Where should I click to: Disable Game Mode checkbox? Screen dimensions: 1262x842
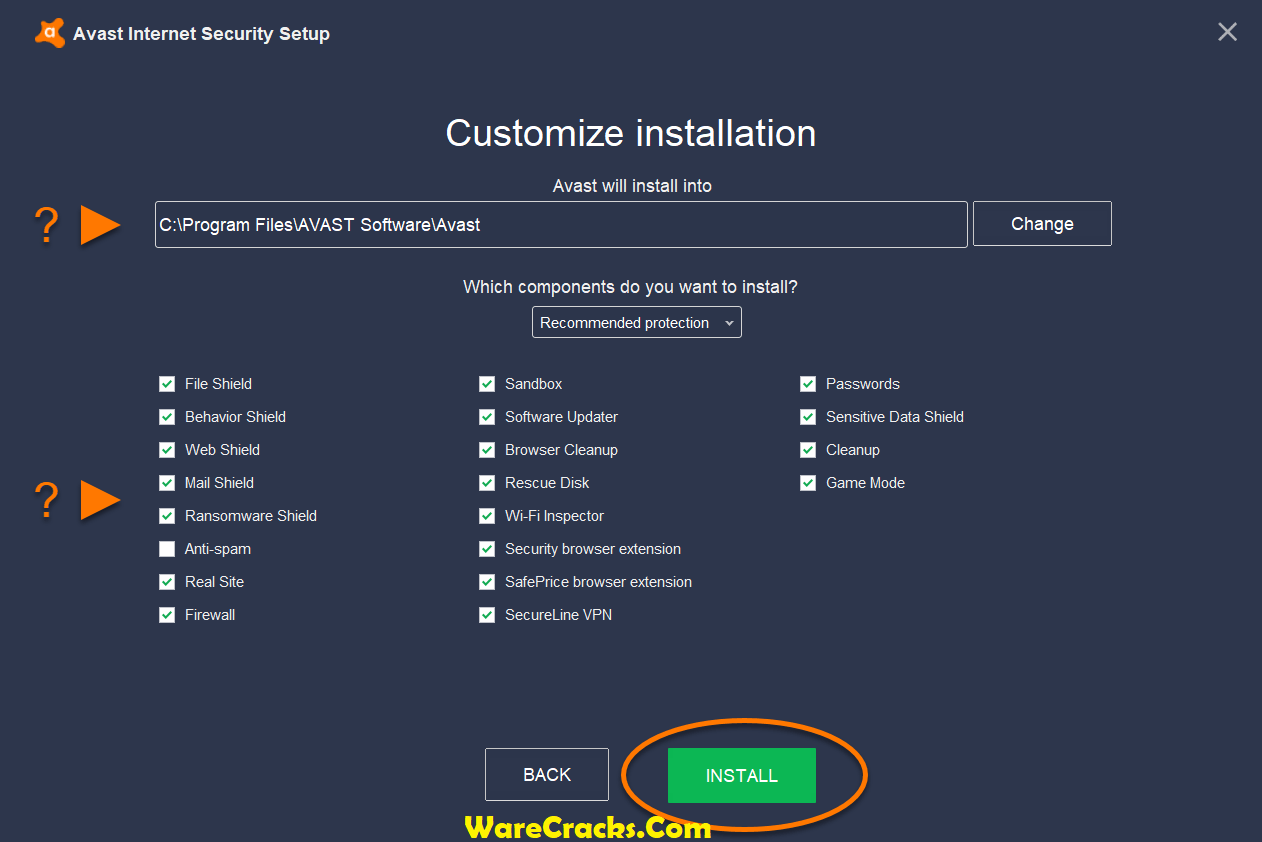pos(808,483)
